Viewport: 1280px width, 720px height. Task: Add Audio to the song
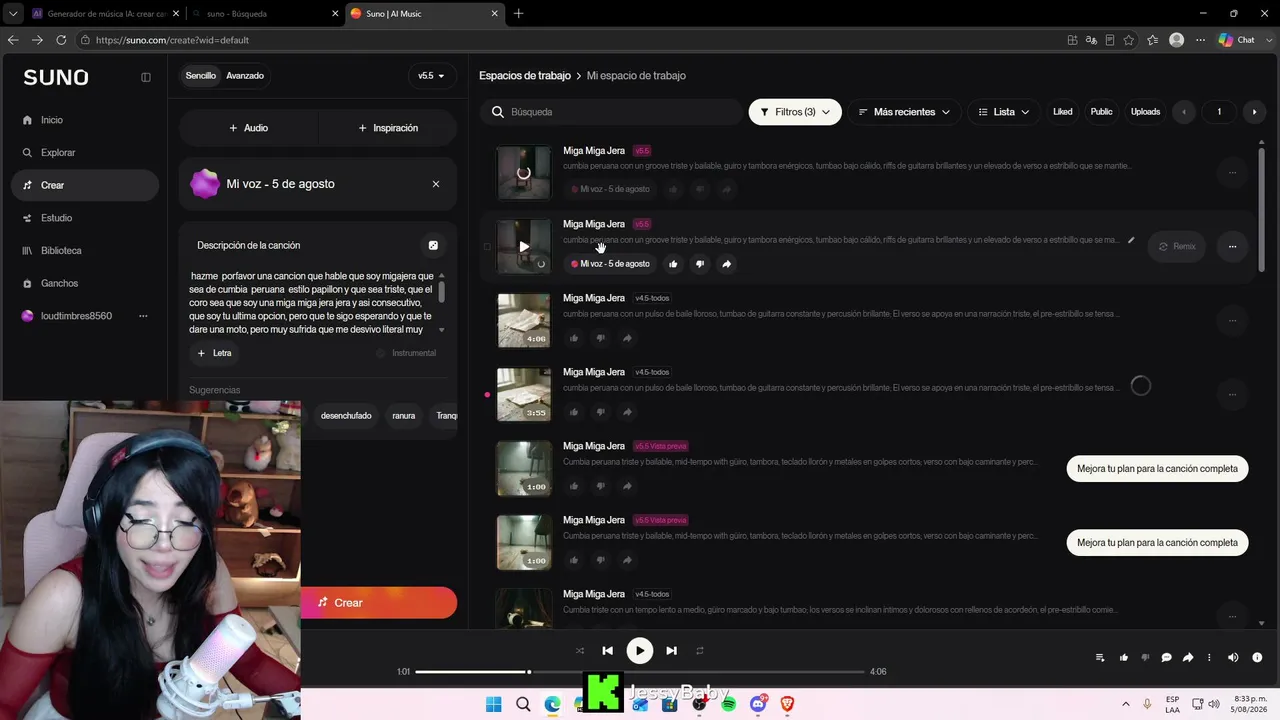coord(248,128)
